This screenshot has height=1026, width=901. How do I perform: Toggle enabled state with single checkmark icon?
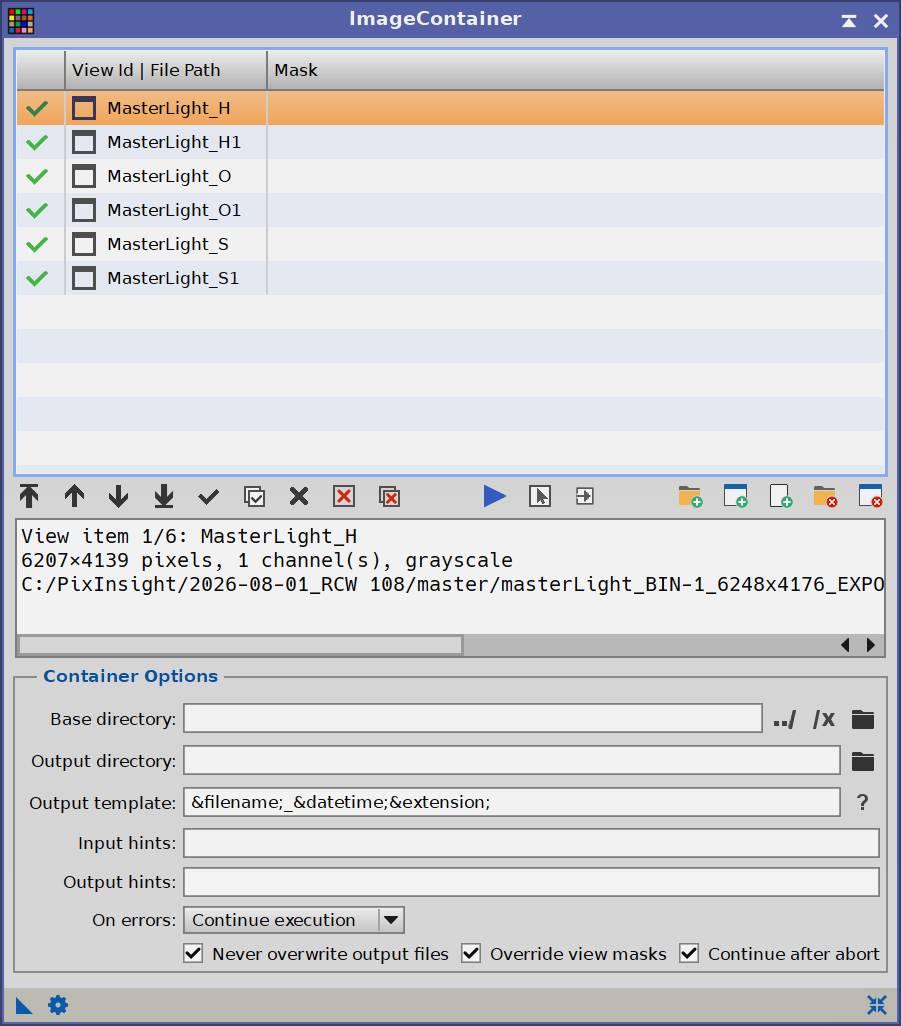point(209,497)
